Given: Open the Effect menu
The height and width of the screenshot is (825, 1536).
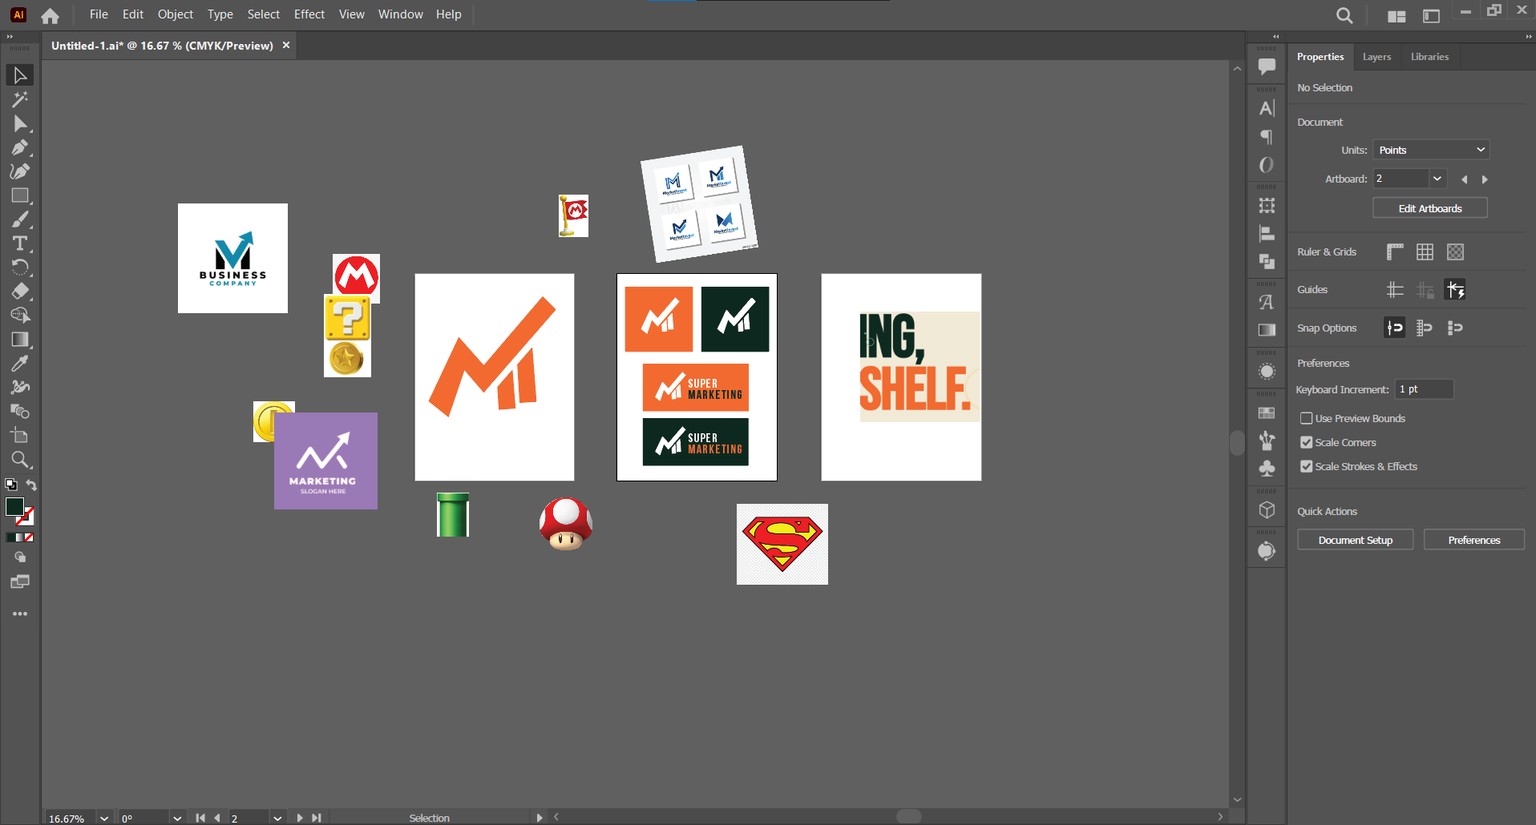Looking at the screenshot, I should click(309, 14).
